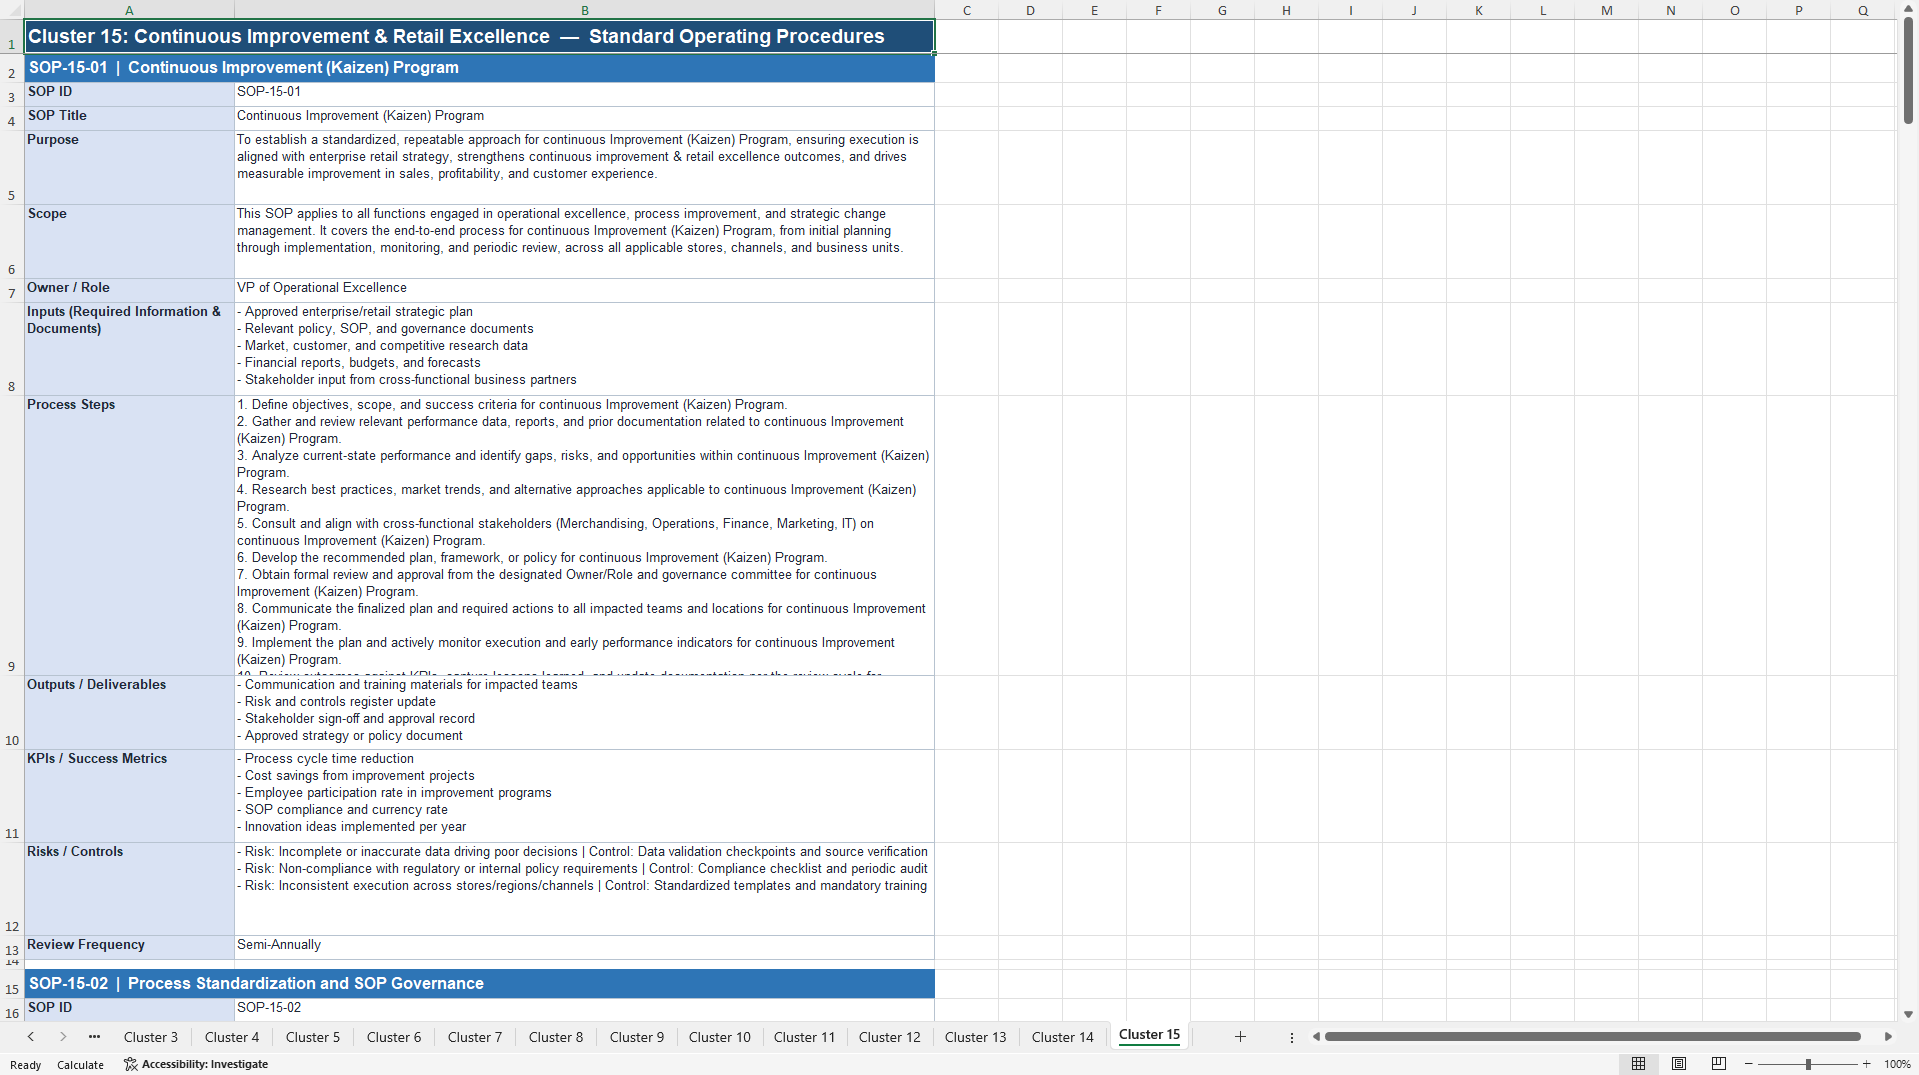
Task: Click the zoom slider handle
Action: tap(1808, 1064)
